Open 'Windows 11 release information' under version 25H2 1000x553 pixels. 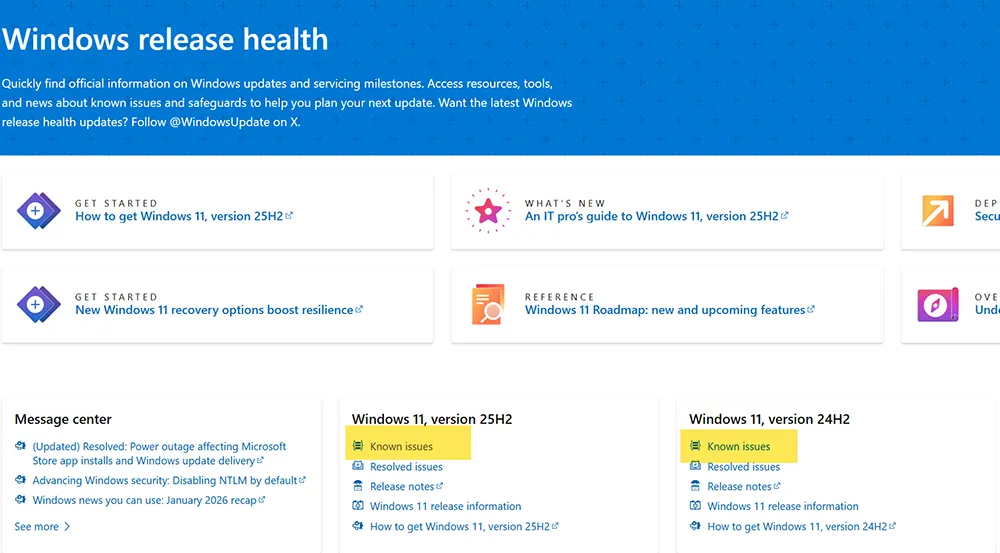445,506
